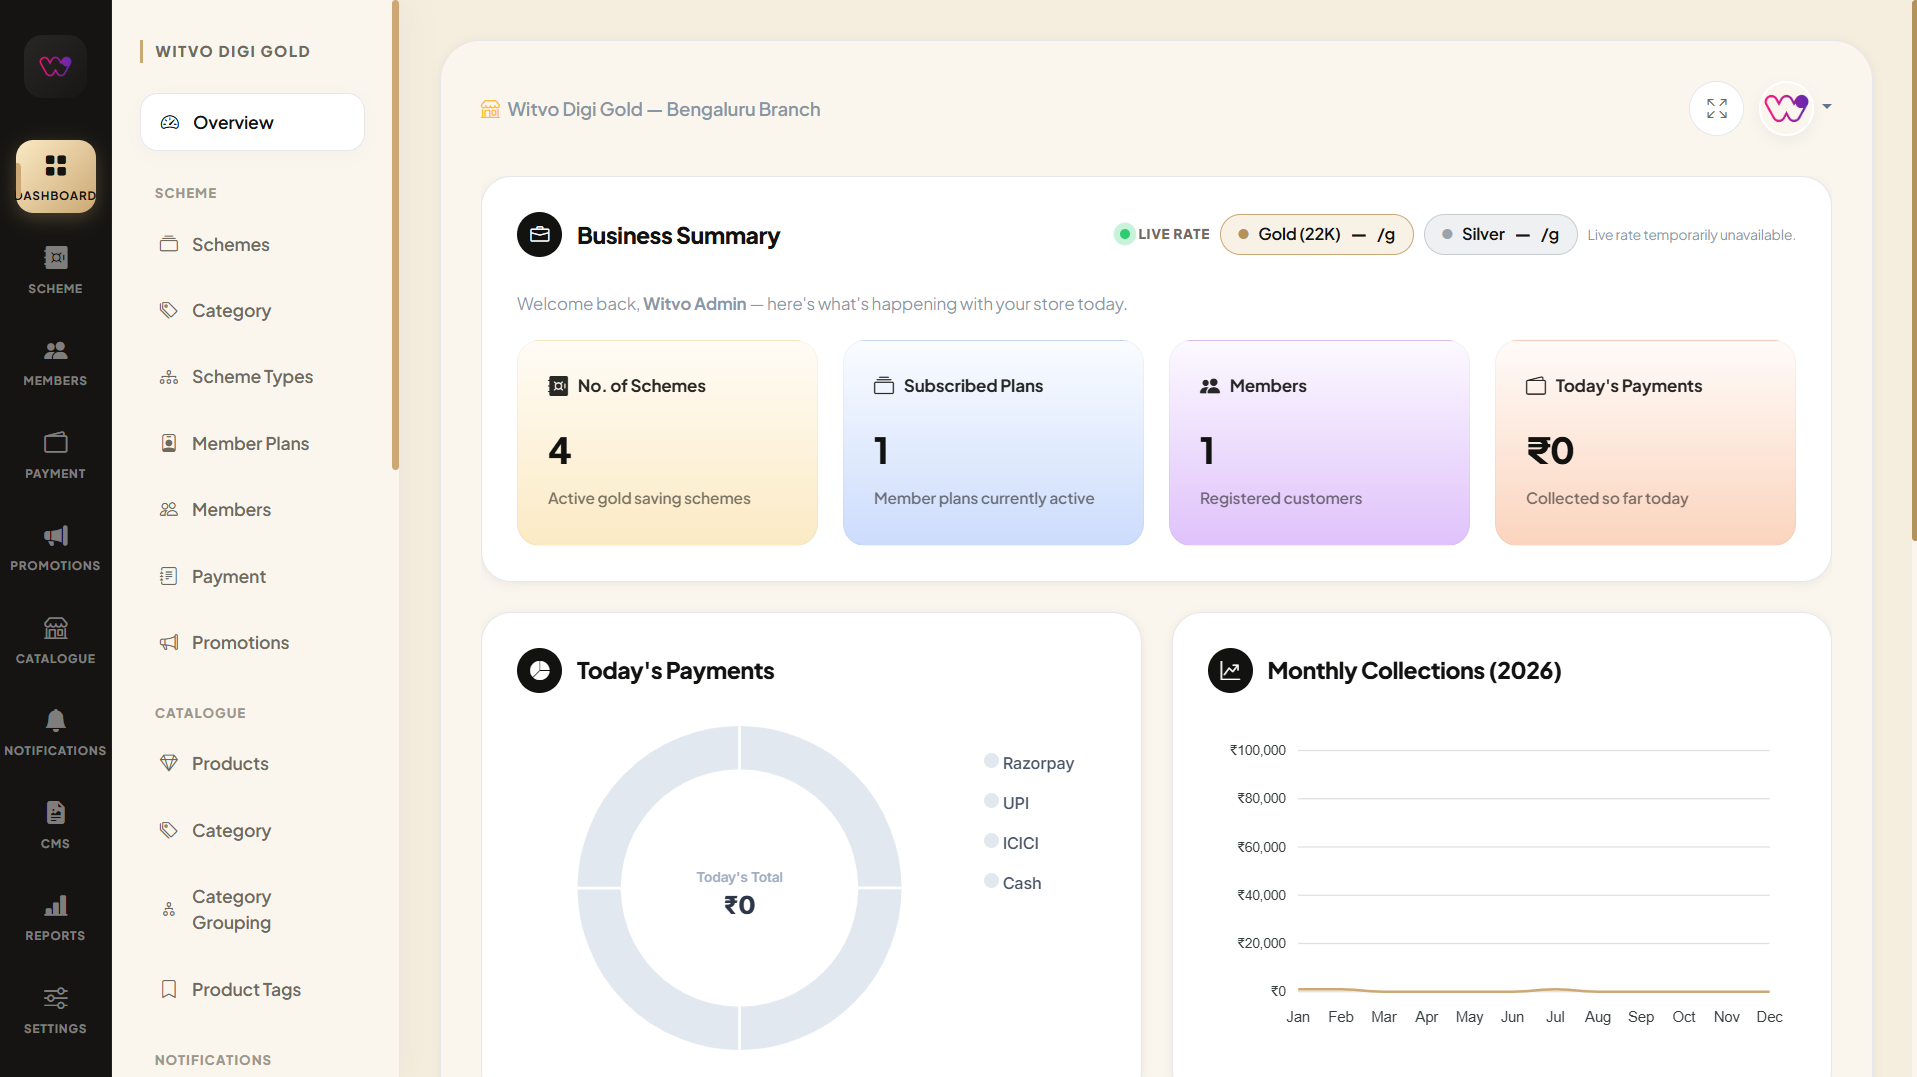
Task: Toggle the ICICI legend item
Action: (1011, 842)
